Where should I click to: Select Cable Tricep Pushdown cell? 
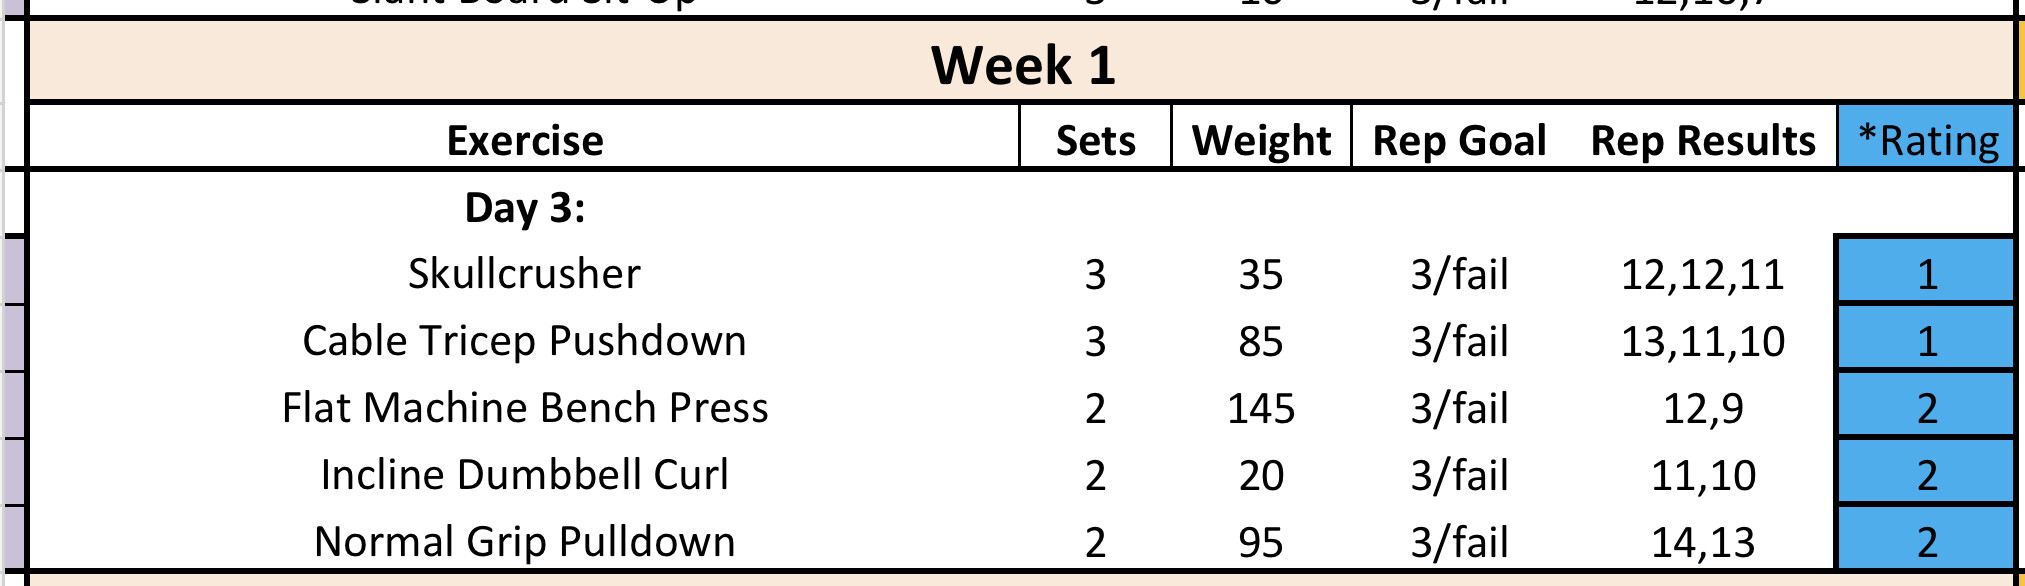point(524,340)
